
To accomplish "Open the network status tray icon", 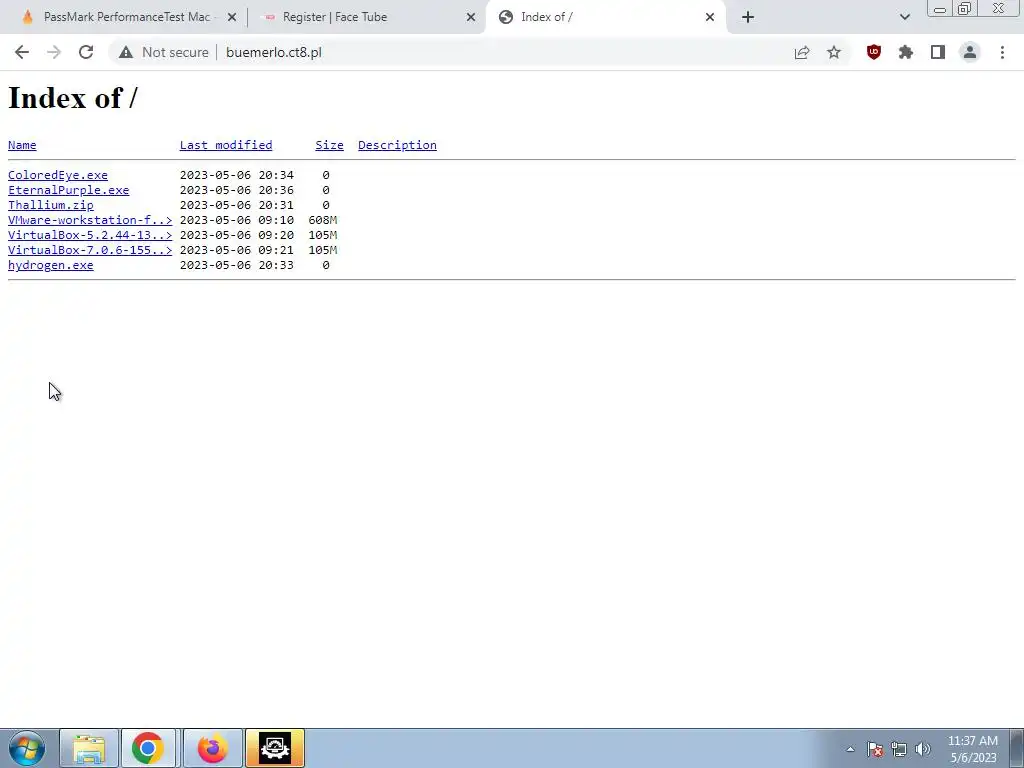I will tap(899, 749).
